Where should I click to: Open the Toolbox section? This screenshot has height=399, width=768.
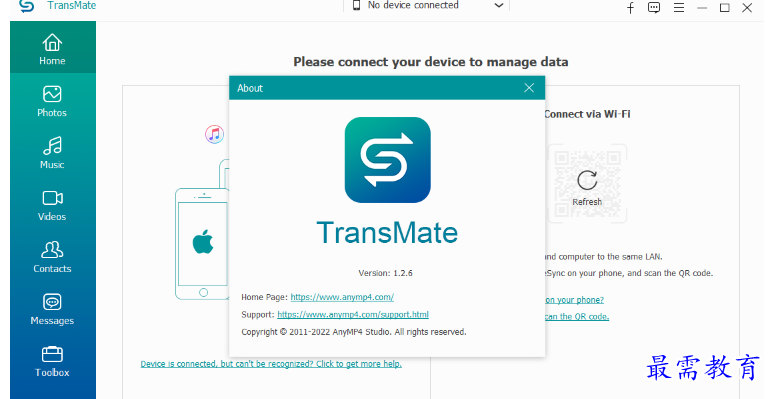(x=52, y=361)
